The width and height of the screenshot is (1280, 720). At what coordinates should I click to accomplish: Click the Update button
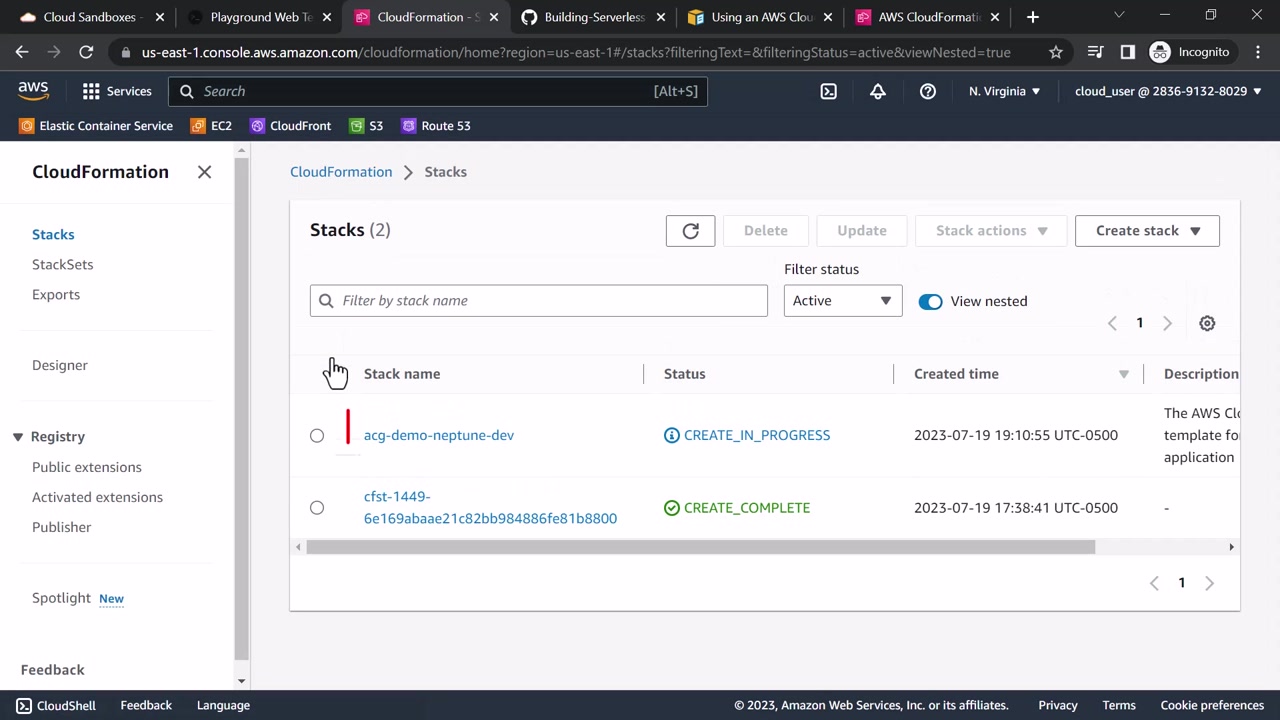pos(862,231)
